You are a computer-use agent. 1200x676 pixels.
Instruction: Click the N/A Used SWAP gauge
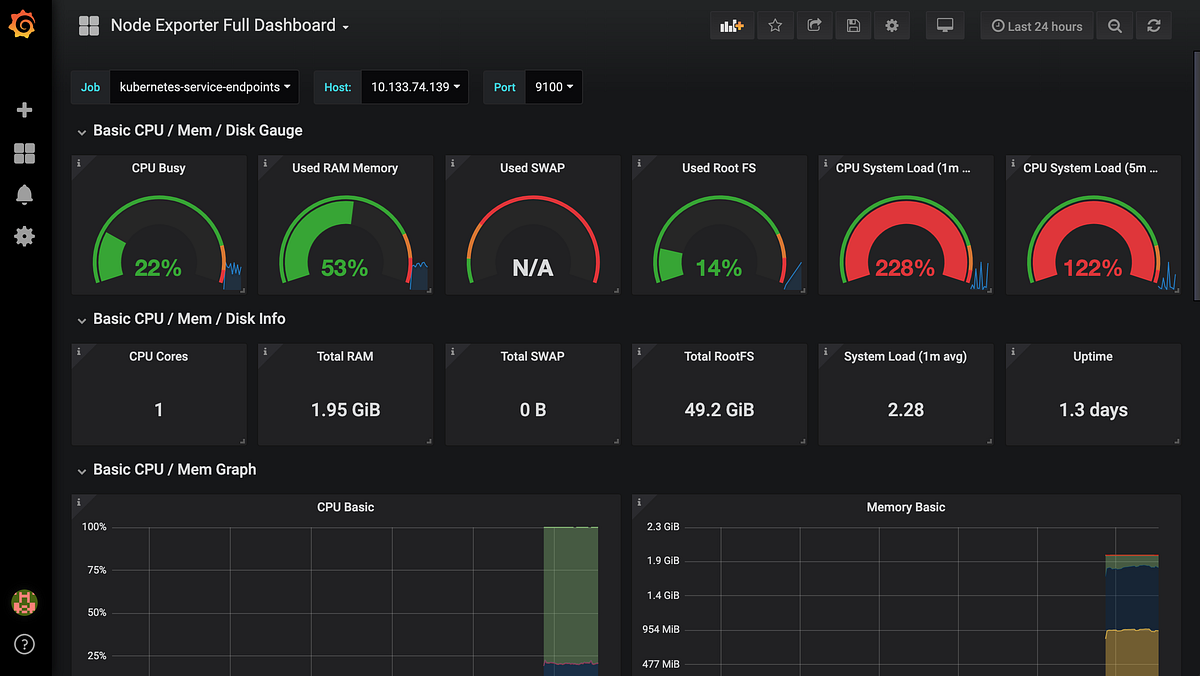click(532, 240)
